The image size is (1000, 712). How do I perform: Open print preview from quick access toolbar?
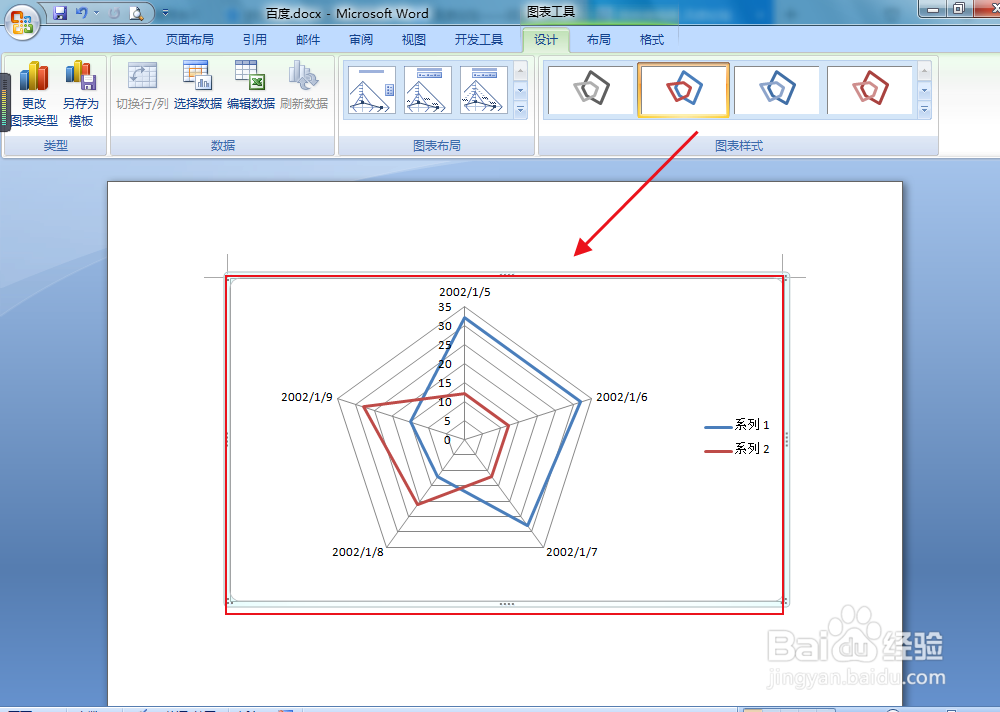coord(136,13)
